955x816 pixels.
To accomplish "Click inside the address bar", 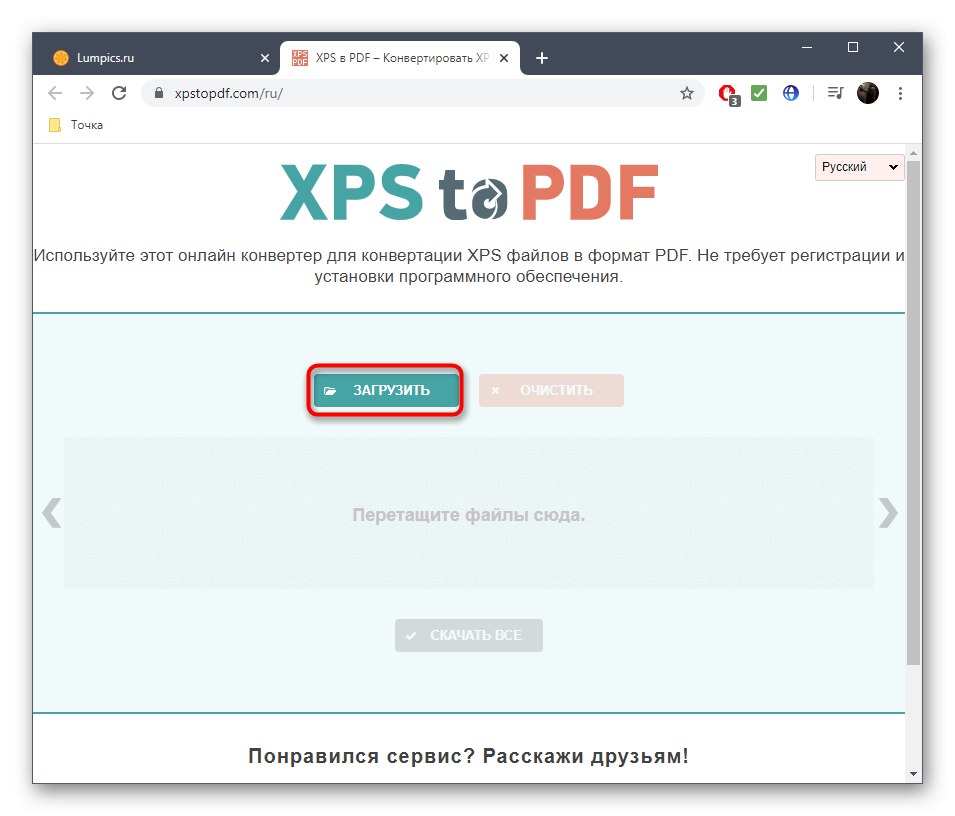I will [x=400, y=92].
